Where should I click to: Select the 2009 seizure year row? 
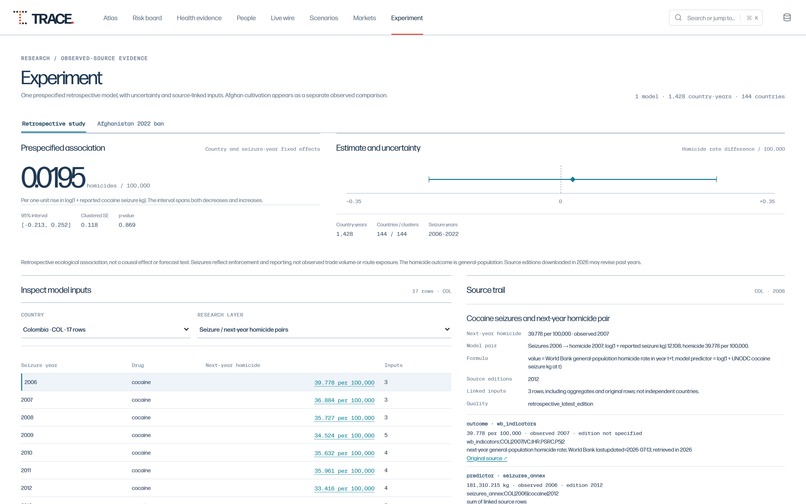(236, 435)
